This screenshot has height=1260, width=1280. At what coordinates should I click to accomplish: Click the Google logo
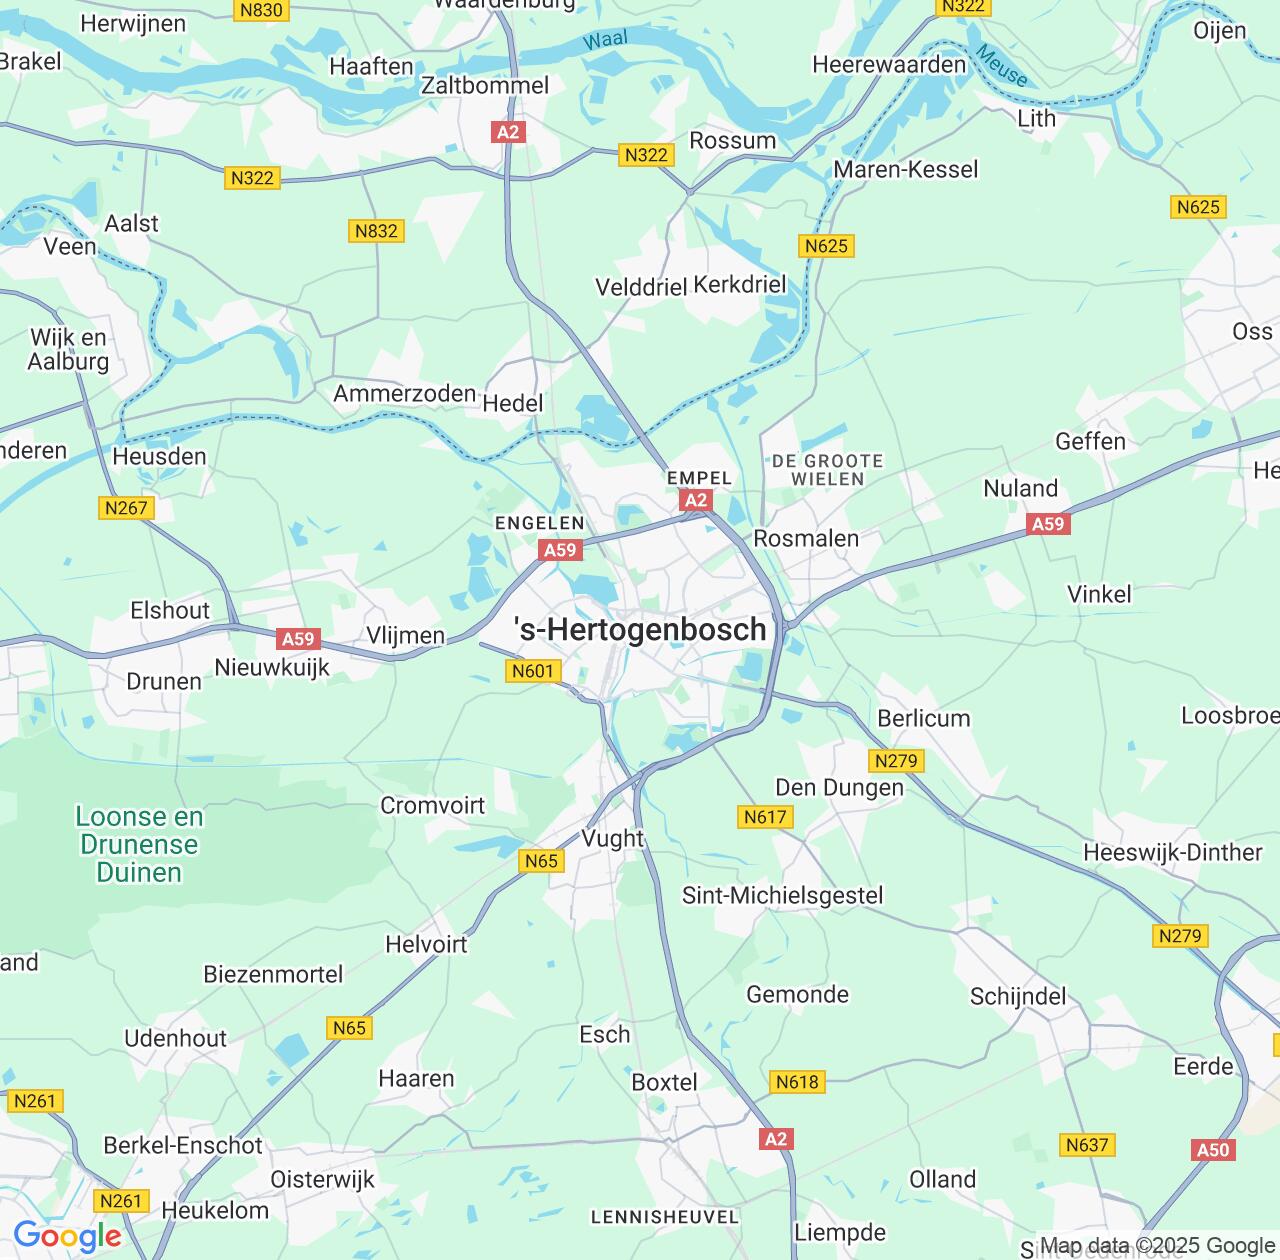[x=67, y=1236]
